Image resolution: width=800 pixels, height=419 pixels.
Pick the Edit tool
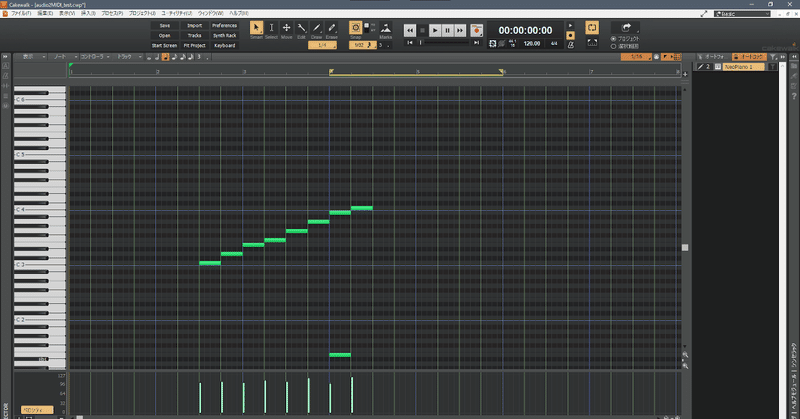pyautogui.click(x=302, y=29)
